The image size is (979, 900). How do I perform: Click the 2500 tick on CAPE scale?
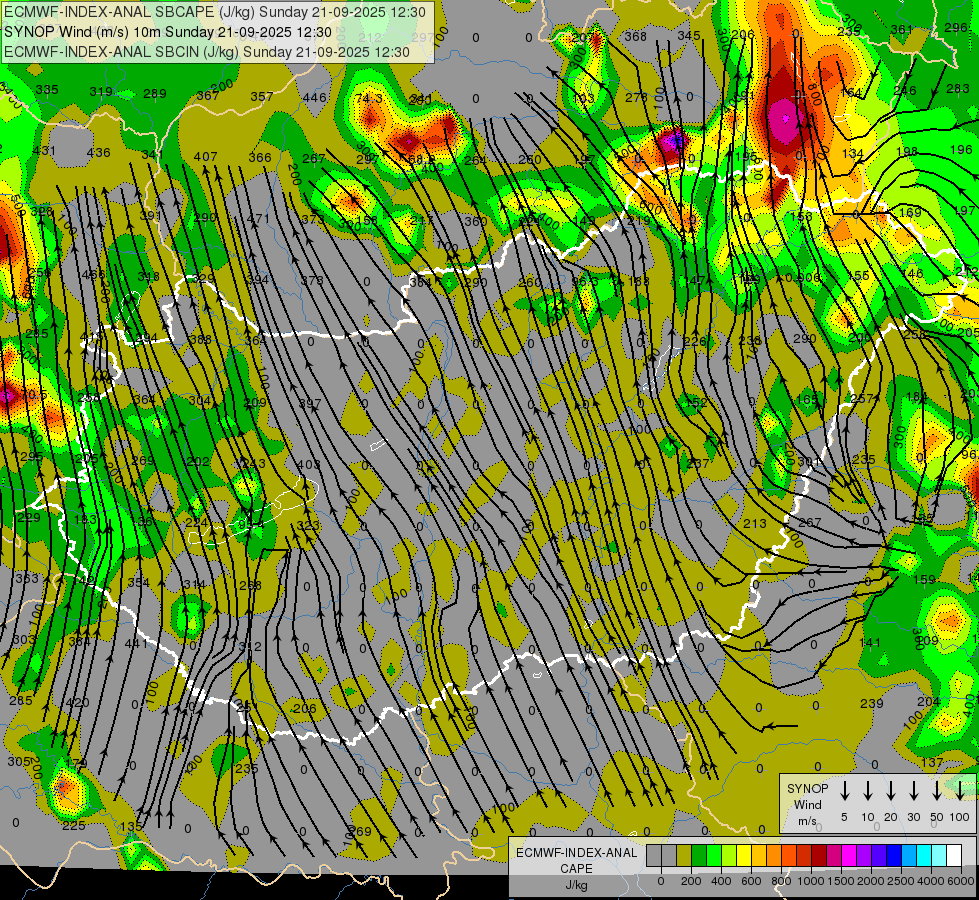(x=901, y=881)
